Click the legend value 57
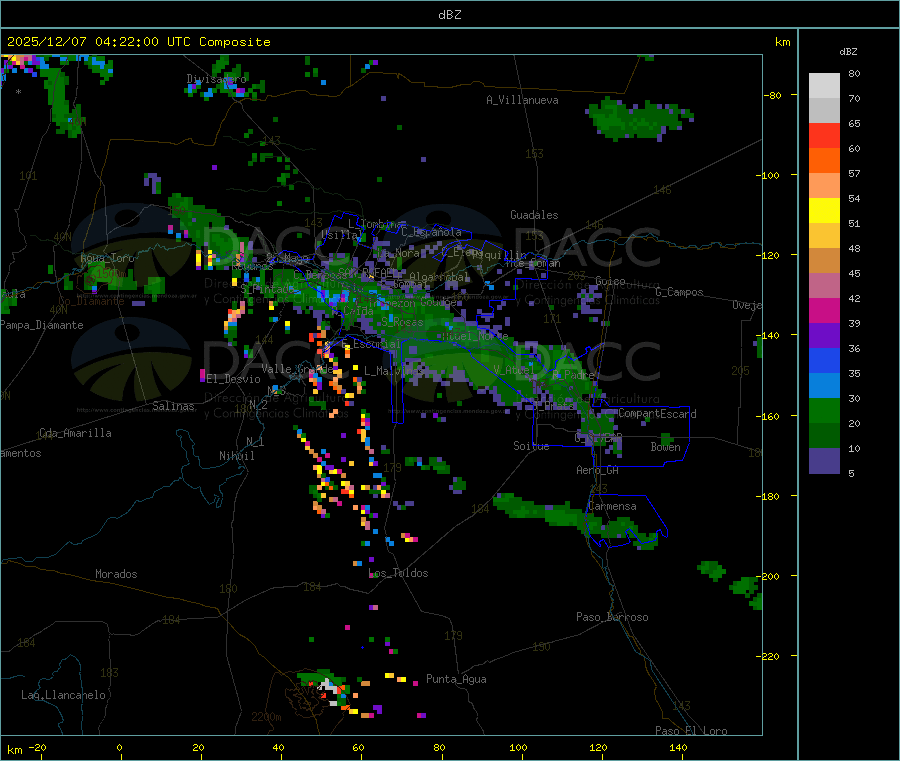 click(854, 173)
